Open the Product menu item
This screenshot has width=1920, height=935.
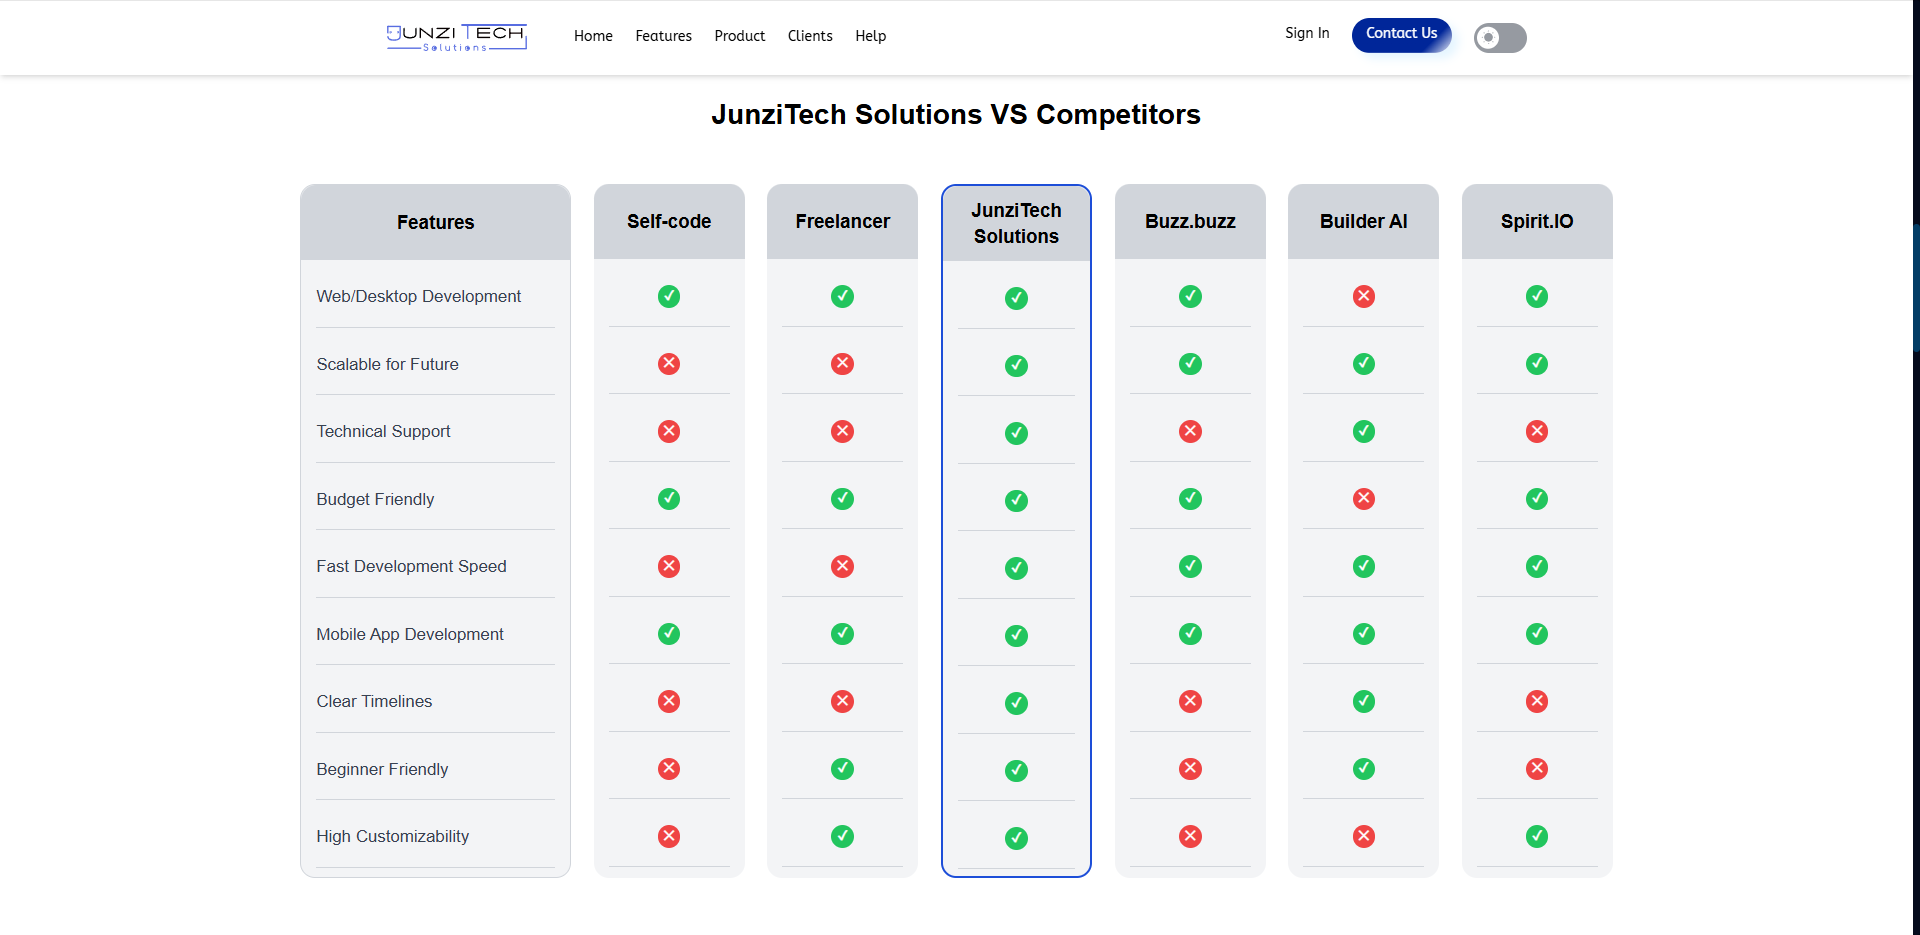click(739, 36)
